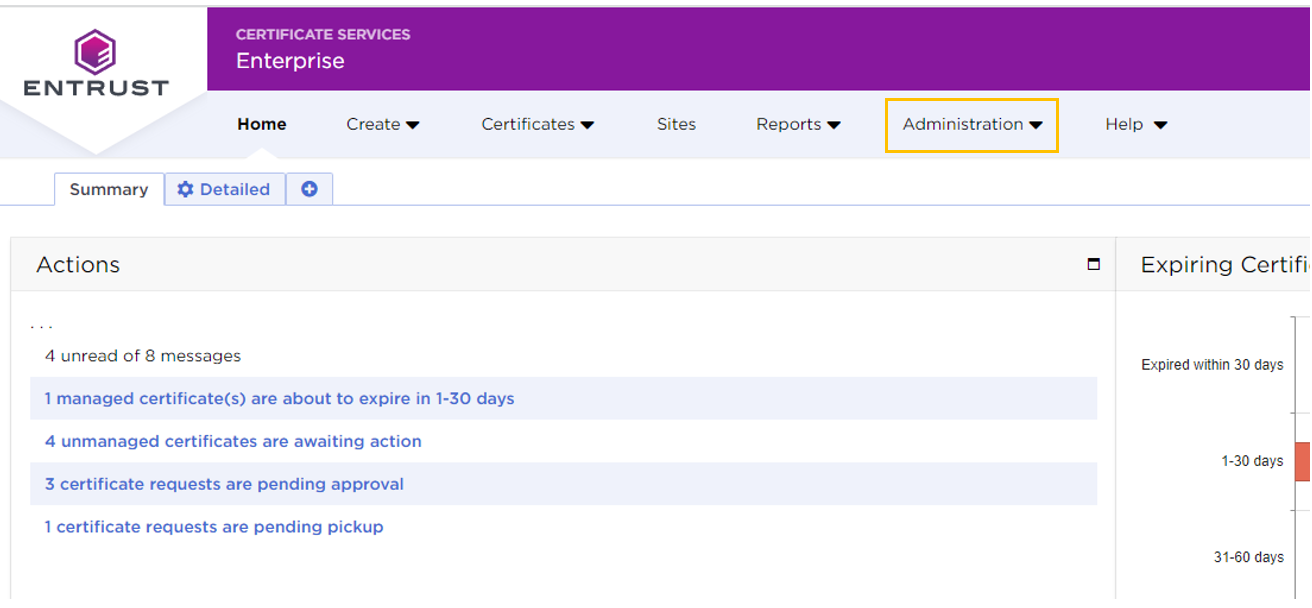Click the Certificate Services header label

[x=323, y=34]
